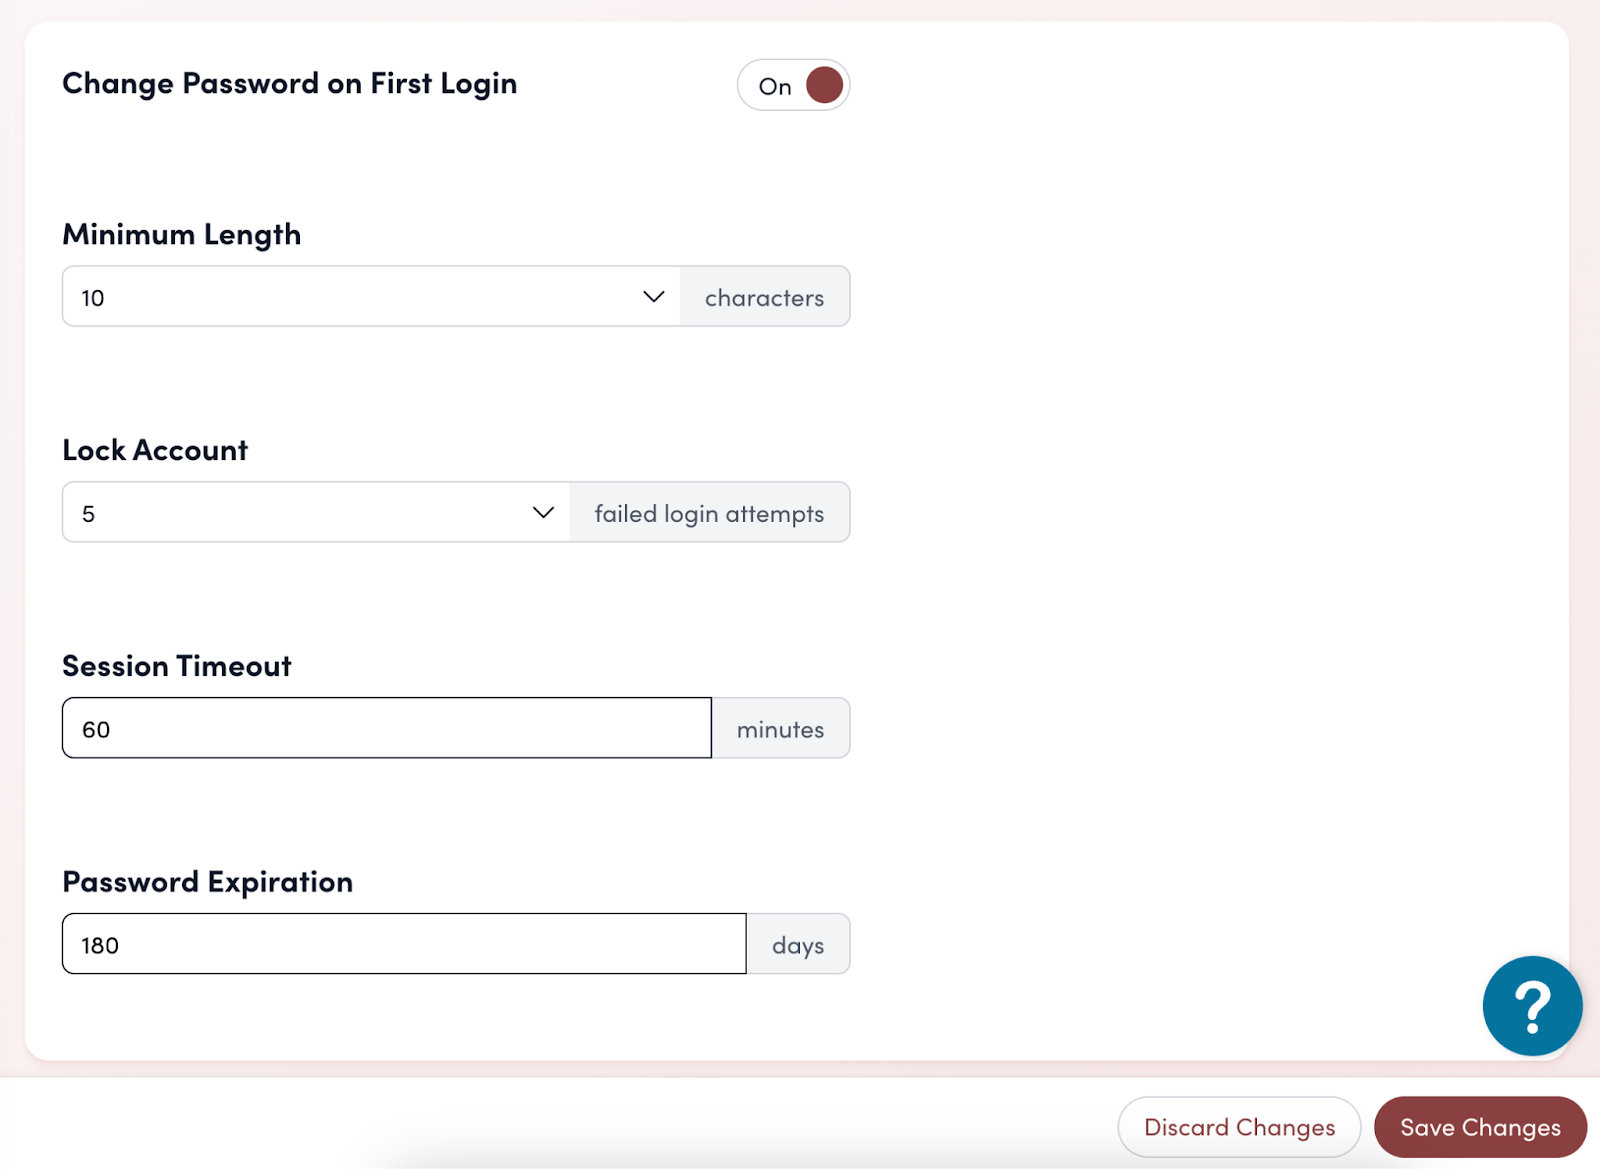Click the Session Timeout input field
The width and height of the screenshot is (1600, 1169).
coord(386,729)
